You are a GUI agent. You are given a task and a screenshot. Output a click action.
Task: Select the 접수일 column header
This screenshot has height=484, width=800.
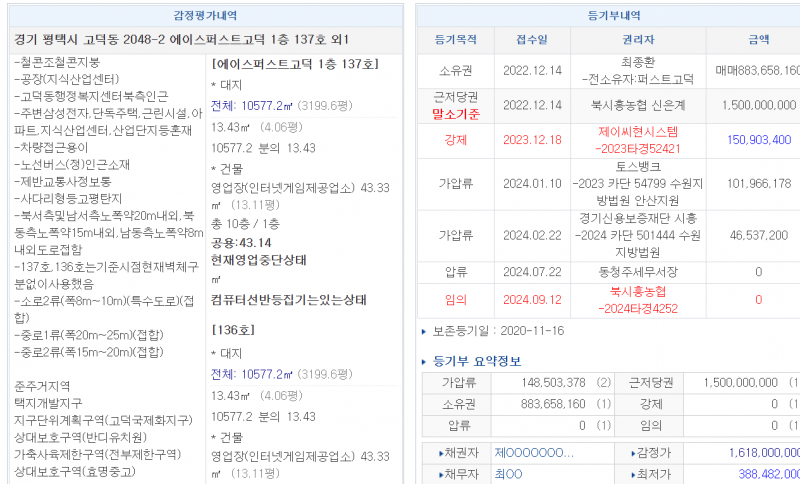click(532, 40)
